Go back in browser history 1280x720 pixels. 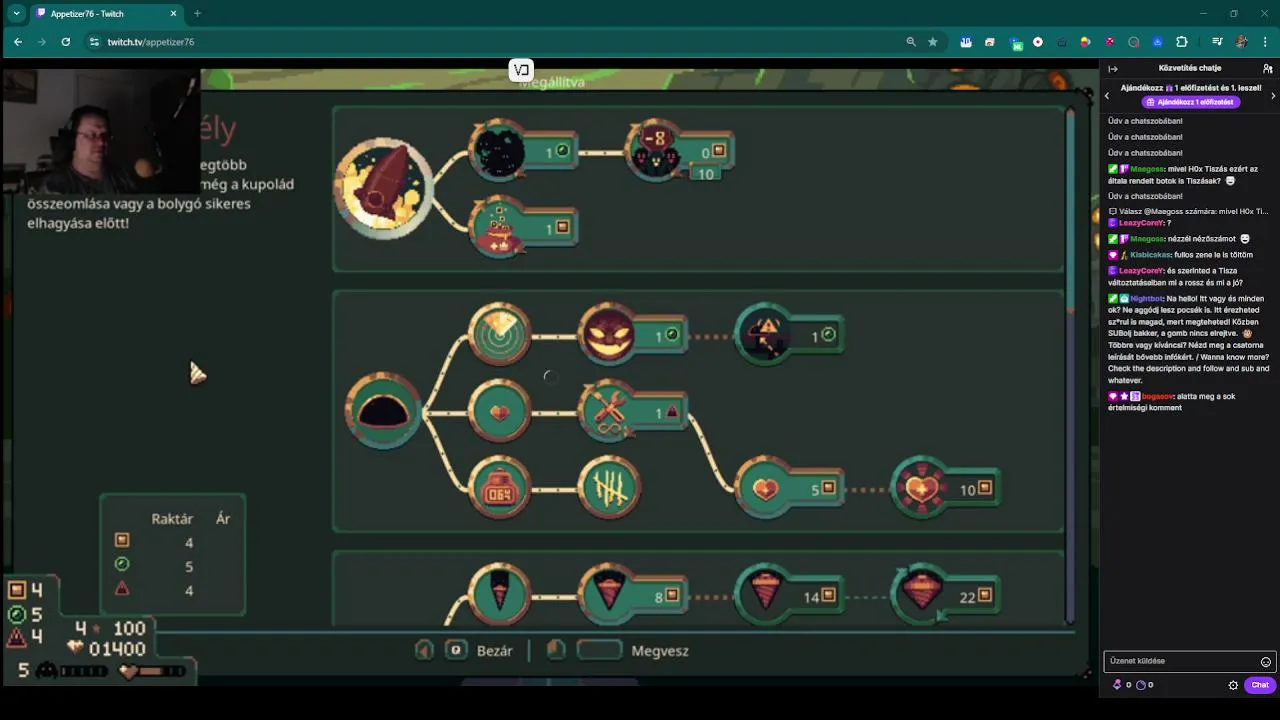(x=18, y=42)
